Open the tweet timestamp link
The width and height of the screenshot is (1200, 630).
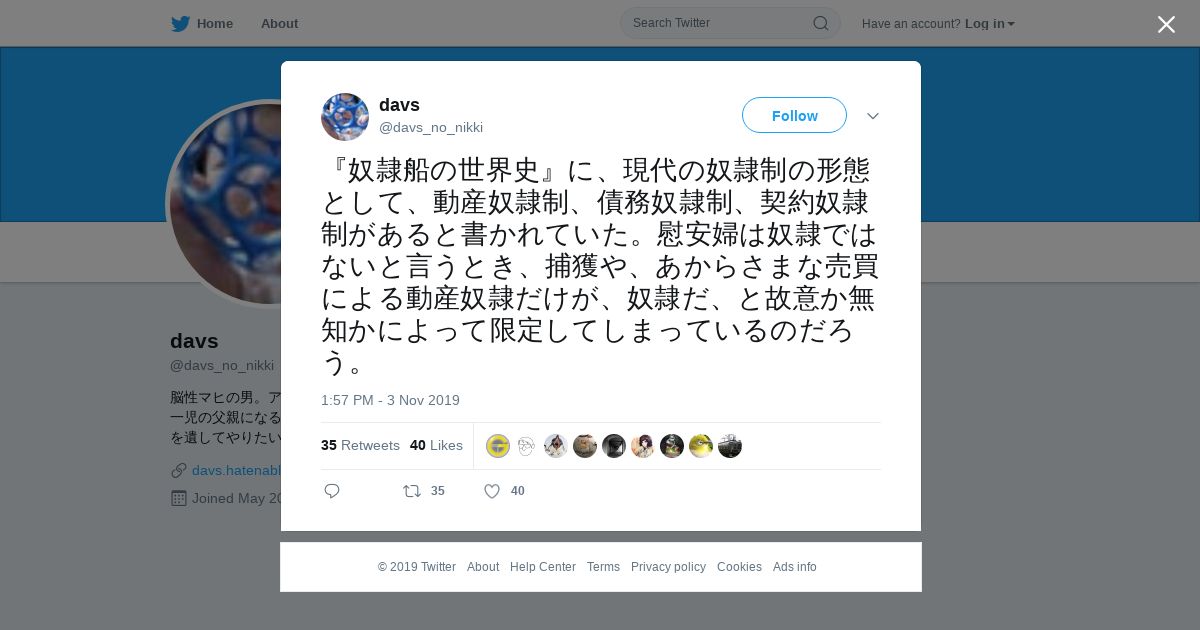point(390,400)
